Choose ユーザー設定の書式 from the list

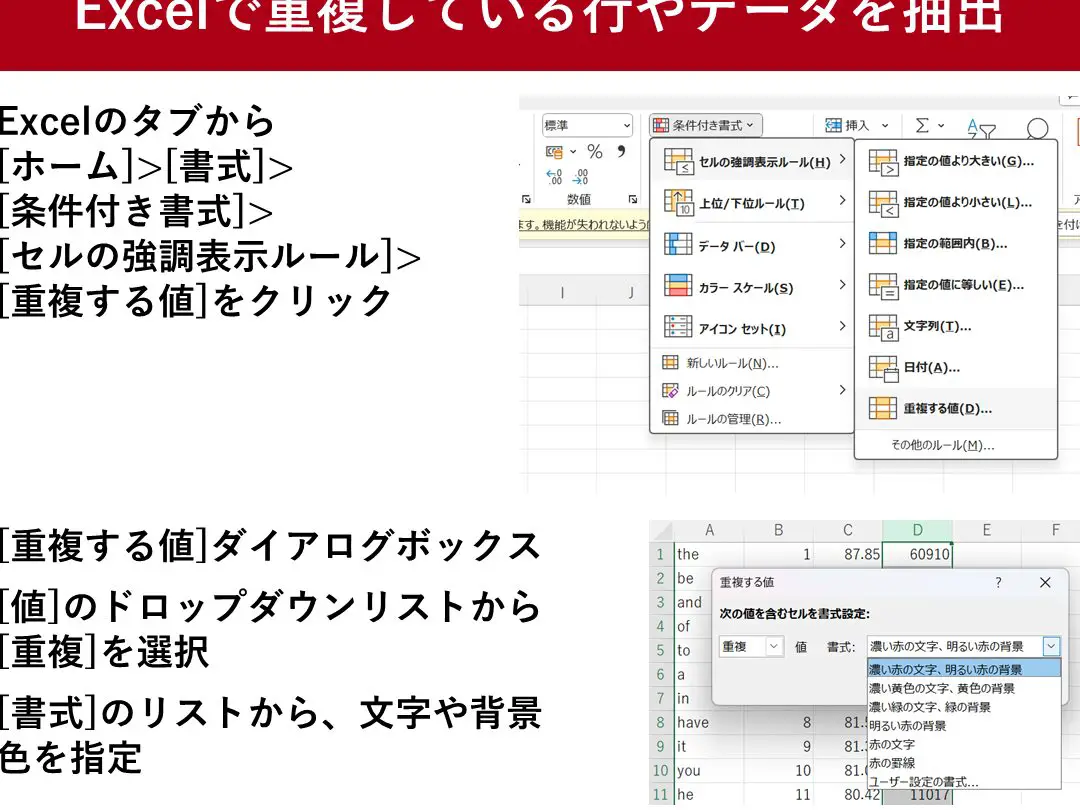(924, 782)
